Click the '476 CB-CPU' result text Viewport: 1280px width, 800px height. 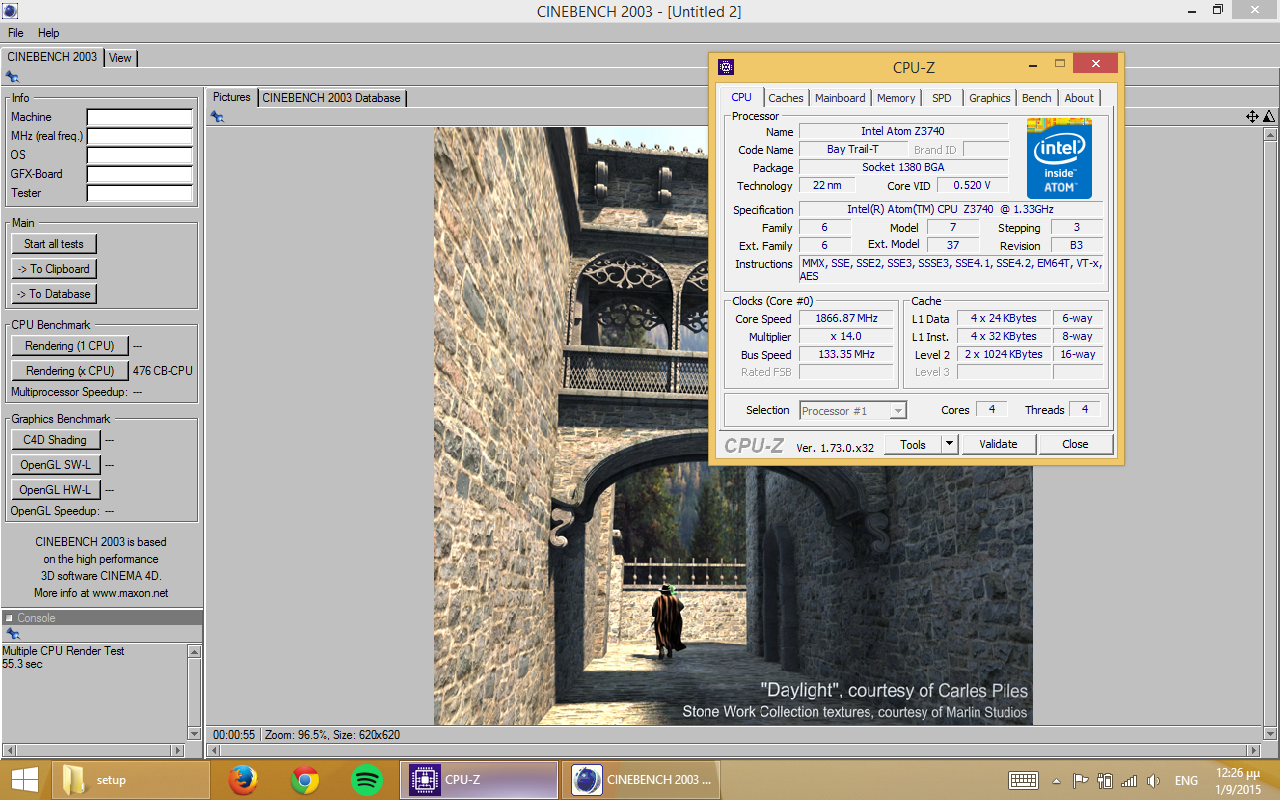(x=163, y=371)
